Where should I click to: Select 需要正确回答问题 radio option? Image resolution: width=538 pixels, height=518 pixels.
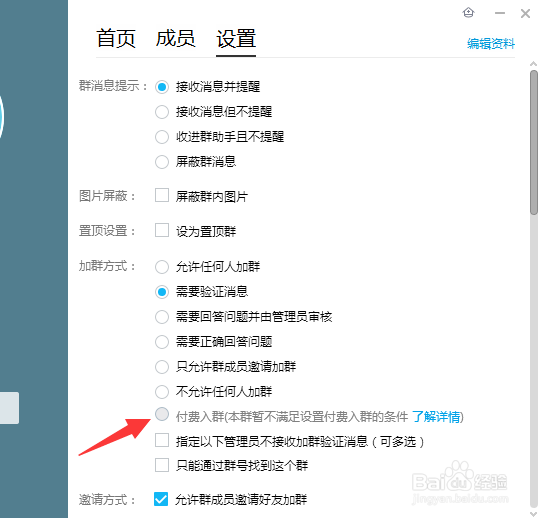[162, 342]
